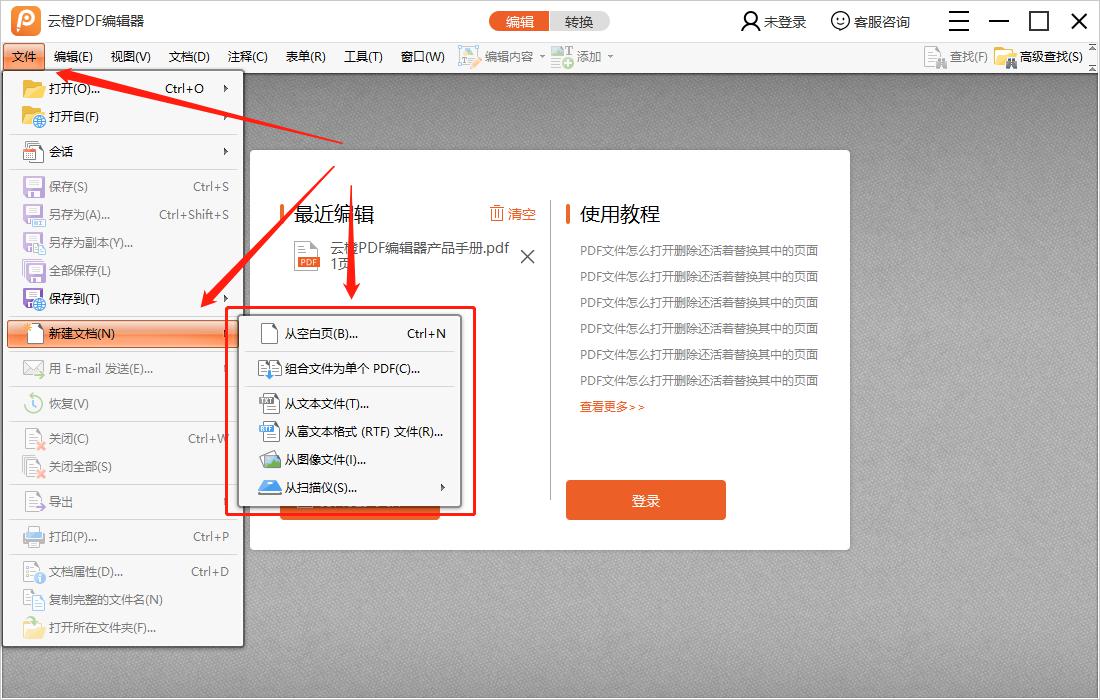The height and width of the screenshot is (700, 1100).
Task: Open the 视图(V) menu
Action: [128, 56]
